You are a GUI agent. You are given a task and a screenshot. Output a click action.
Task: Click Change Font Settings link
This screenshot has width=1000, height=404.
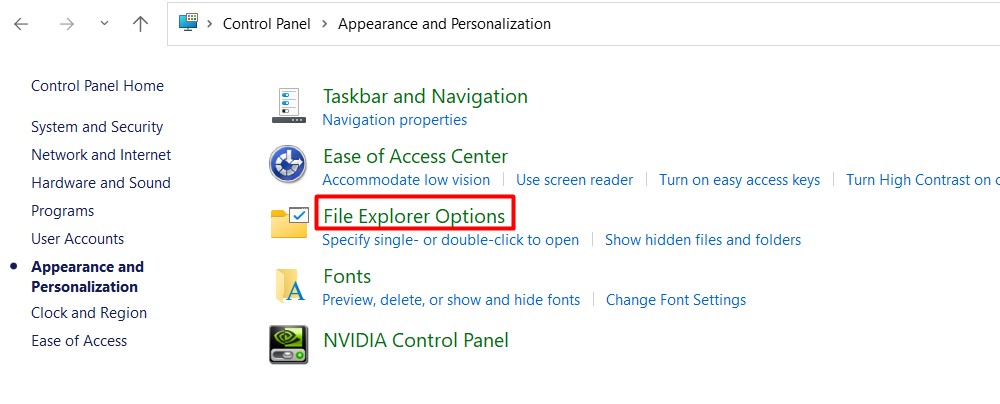[676, 300]
